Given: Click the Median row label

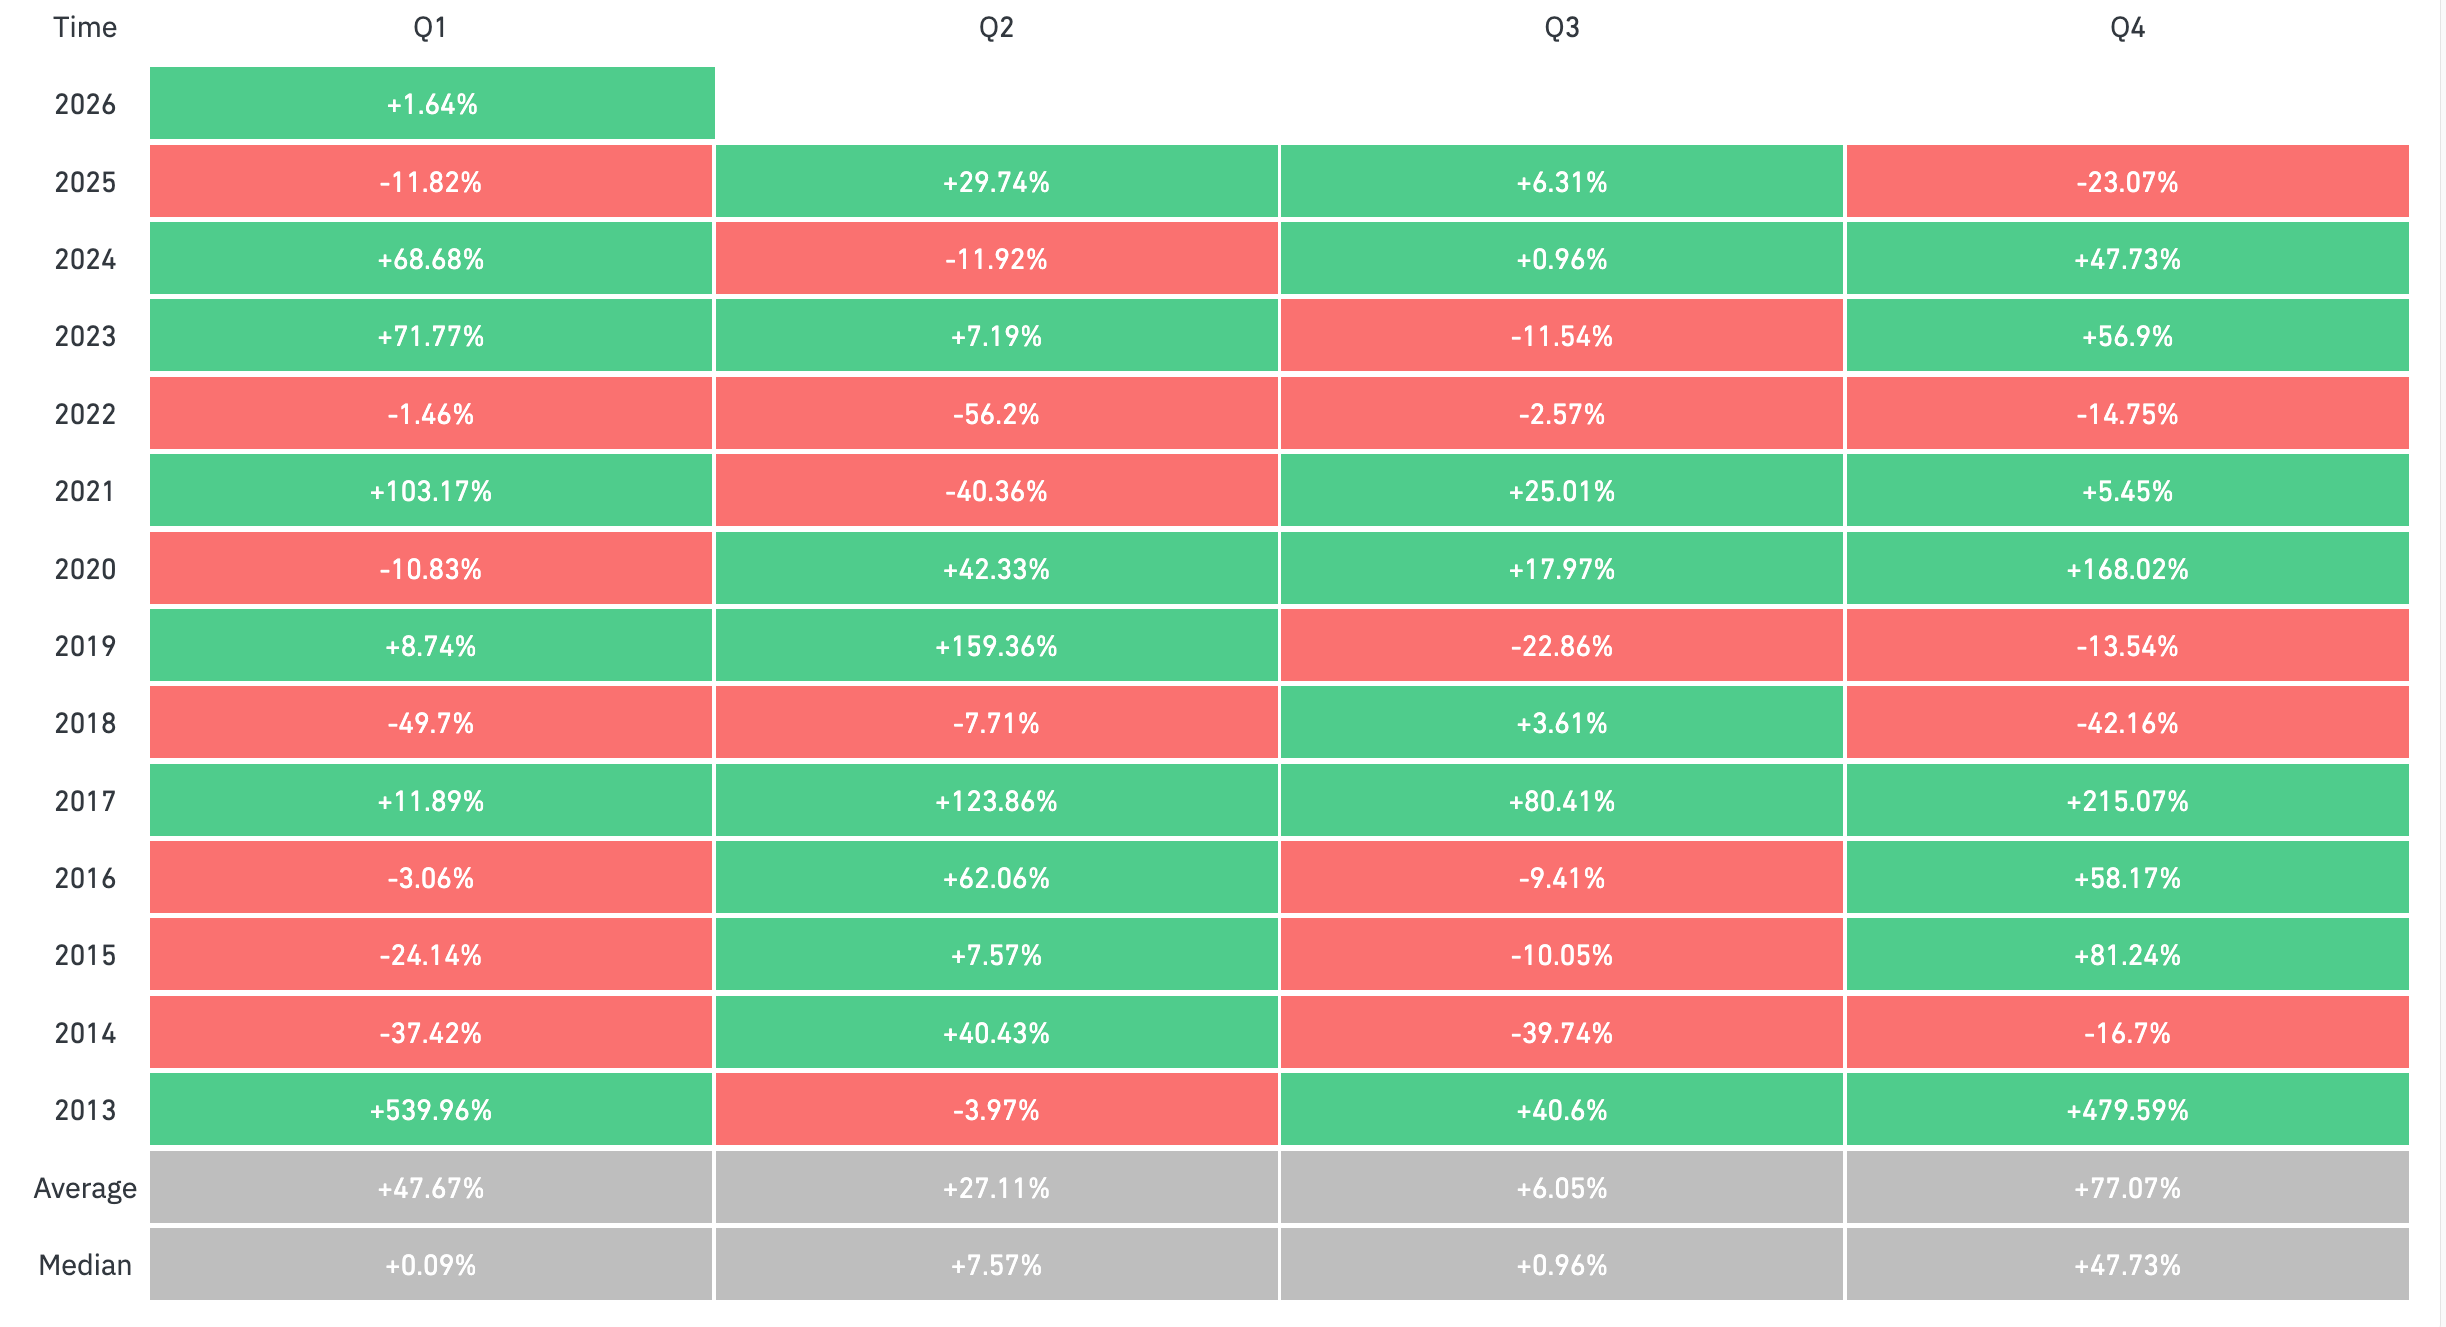Looking at the screenshot, I should click(85, 1265).
